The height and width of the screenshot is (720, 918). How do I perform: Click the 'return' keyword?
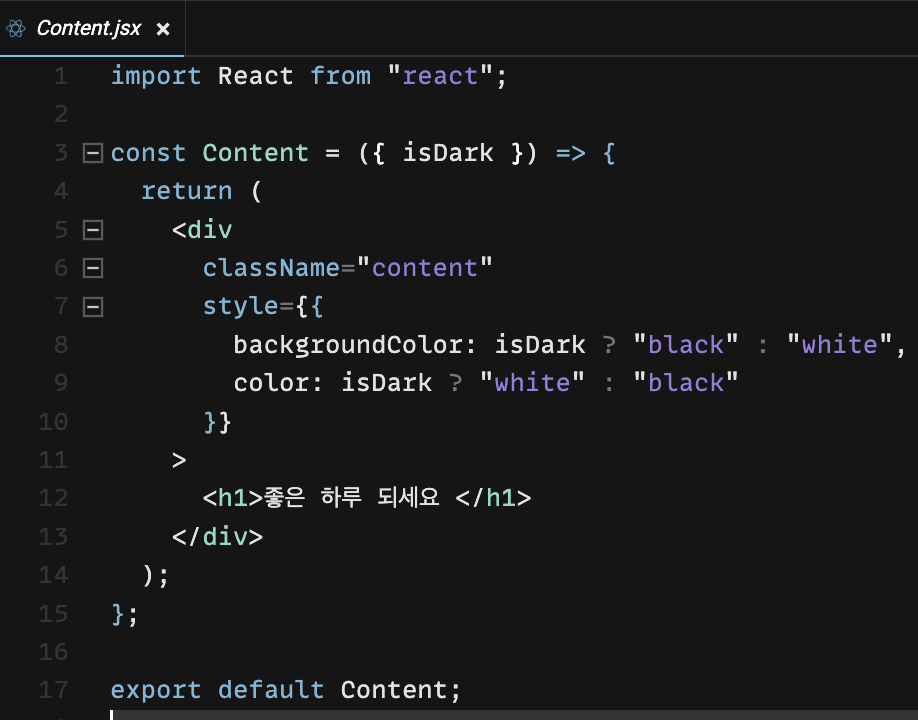[x=187, y=191]
